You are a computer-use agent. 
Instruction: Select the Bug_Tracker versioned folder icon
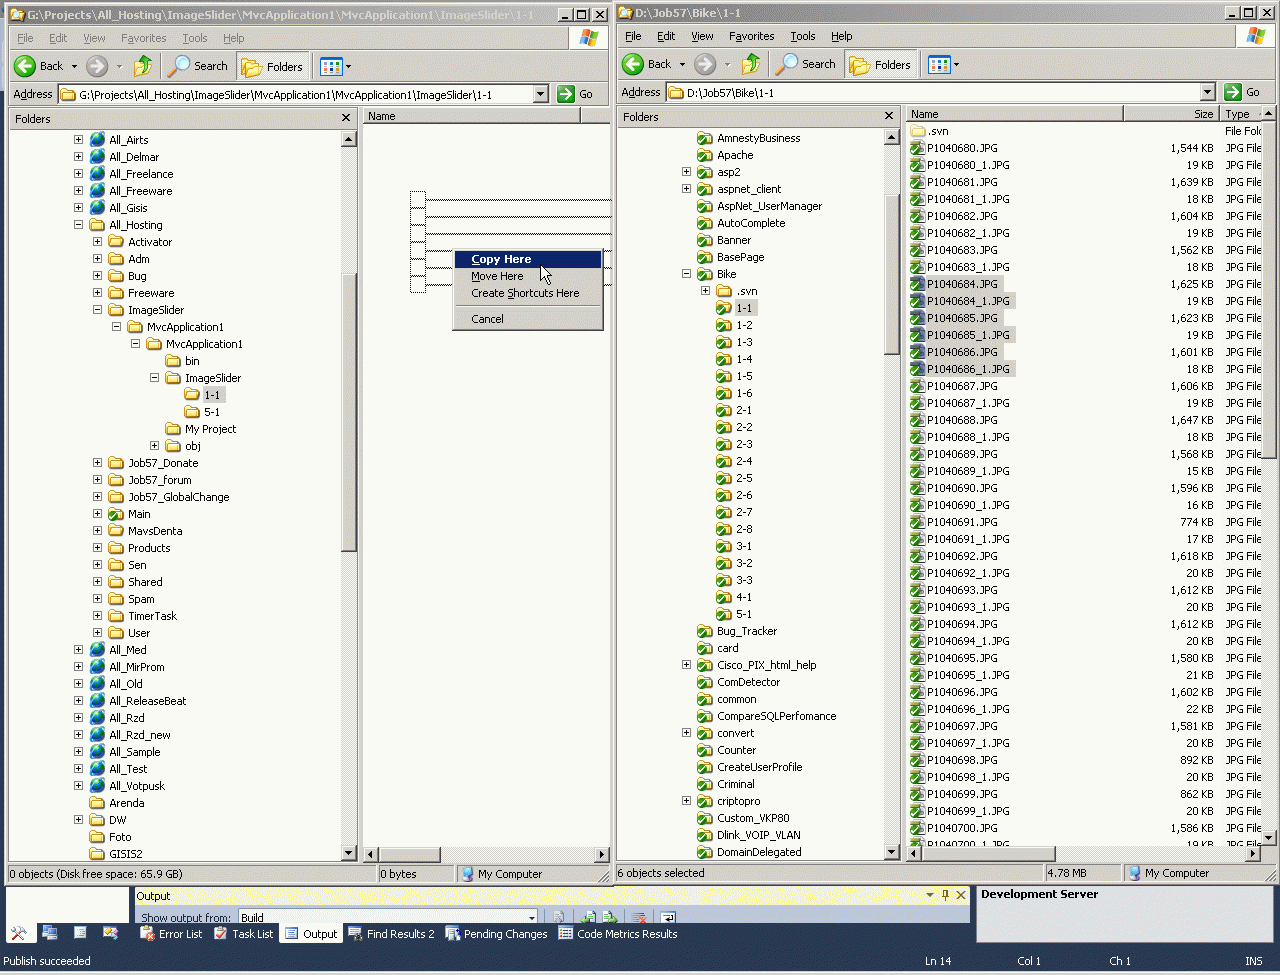[705, 631]
